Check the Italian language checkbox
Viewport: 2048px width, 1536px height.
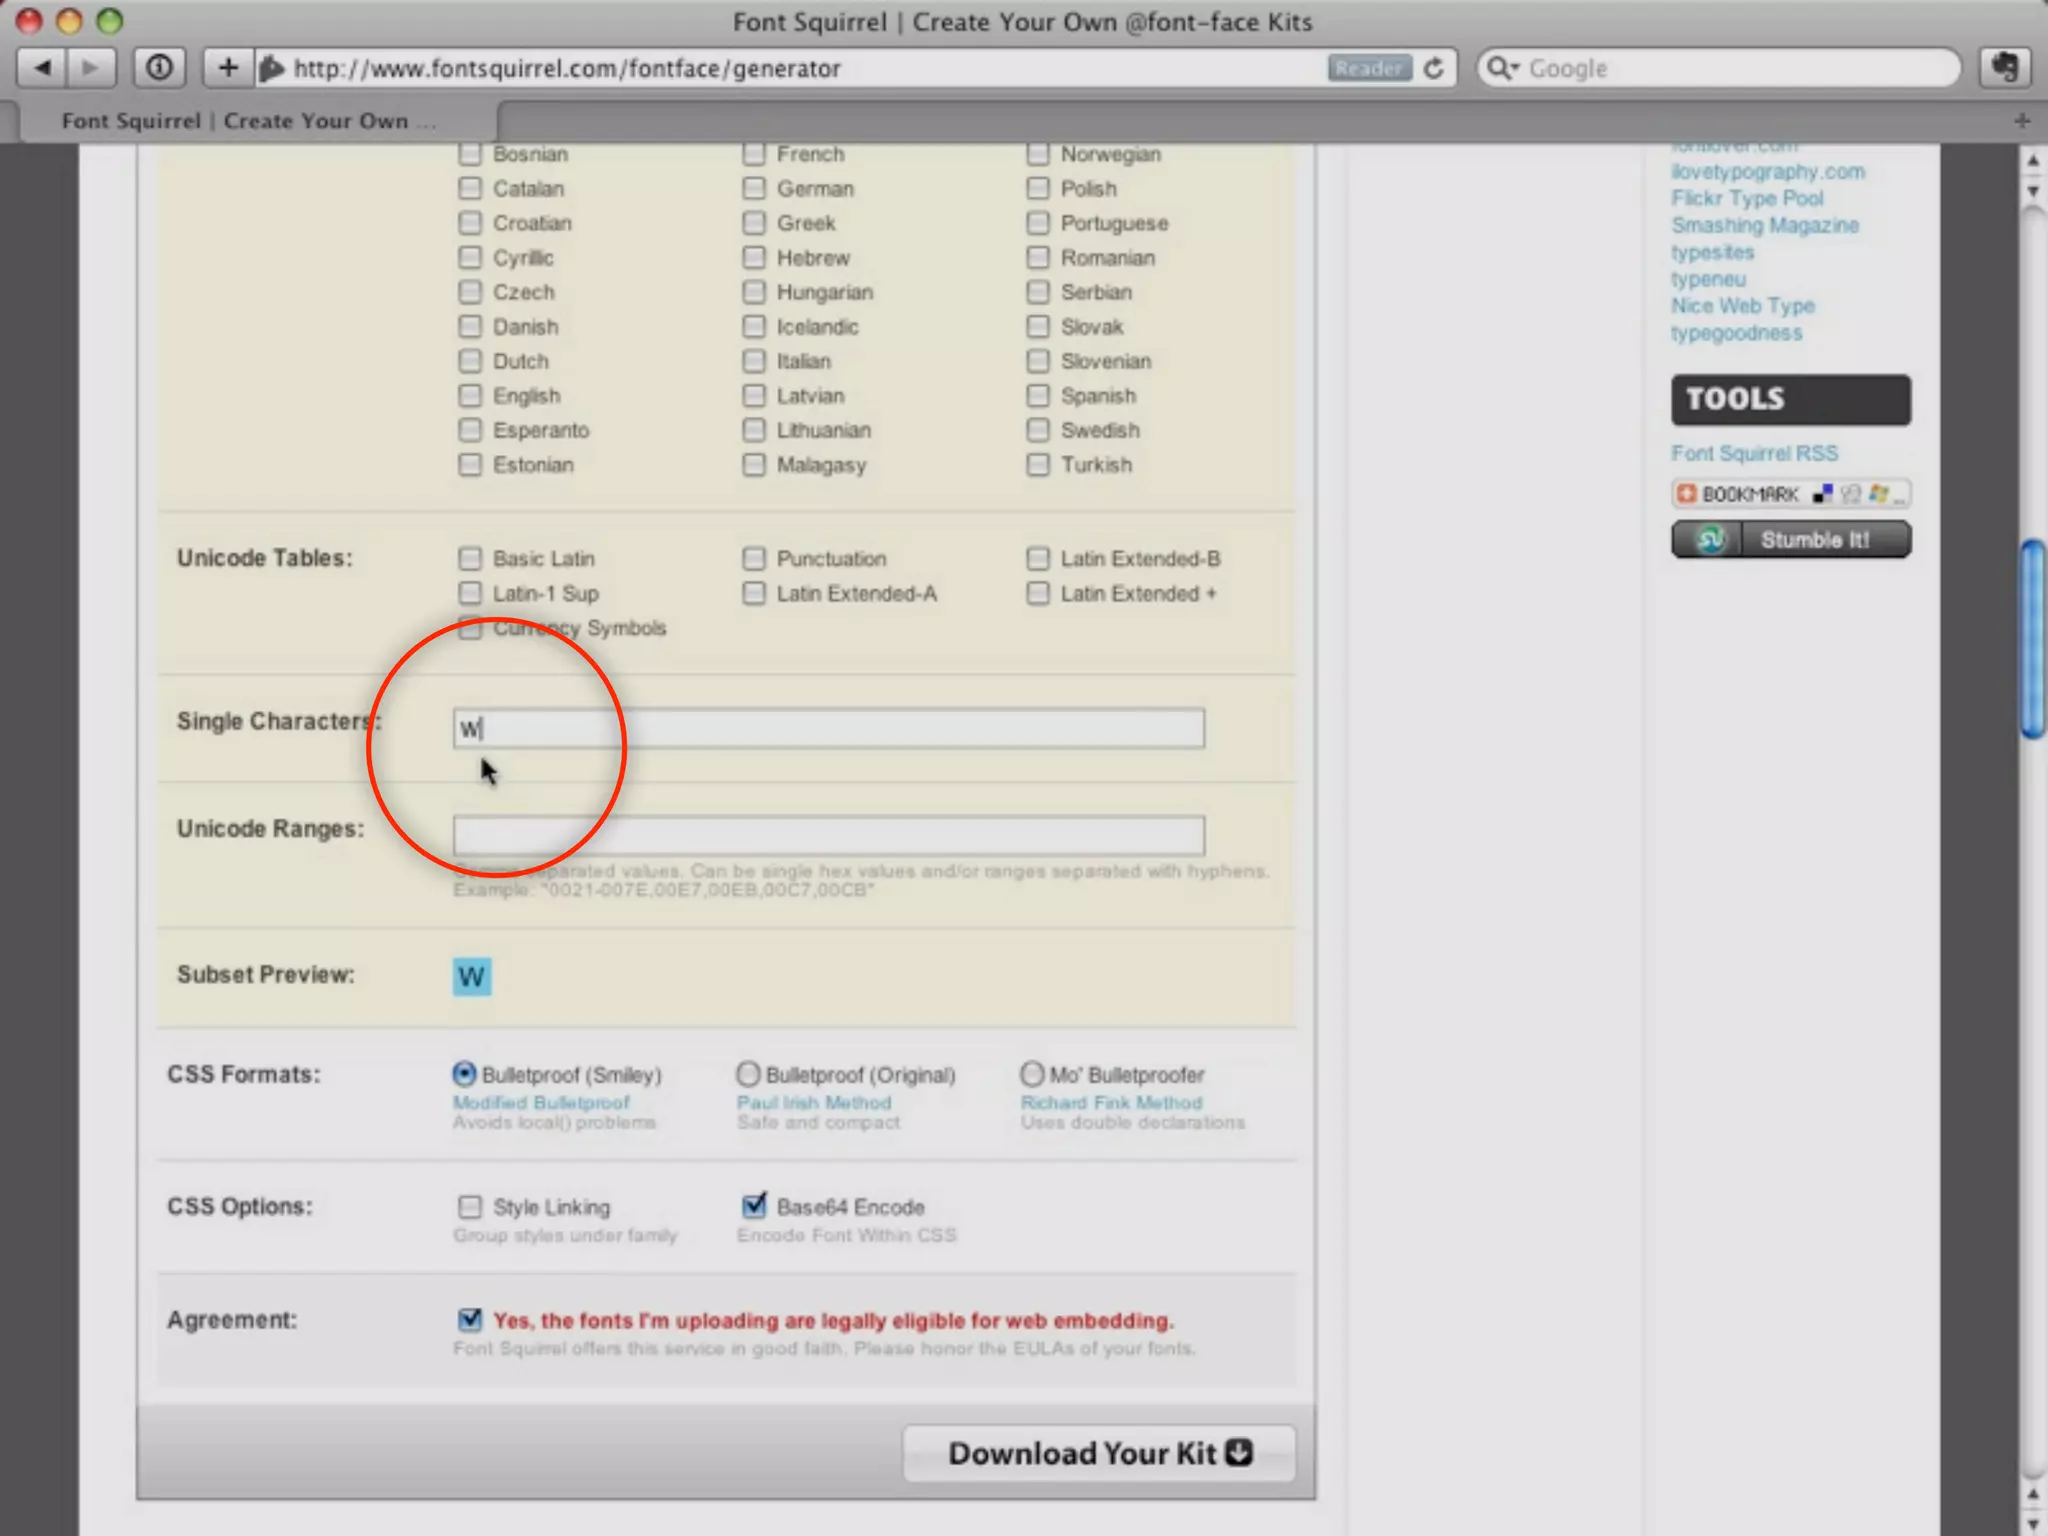pyautogui.click(x=754, y=360)
